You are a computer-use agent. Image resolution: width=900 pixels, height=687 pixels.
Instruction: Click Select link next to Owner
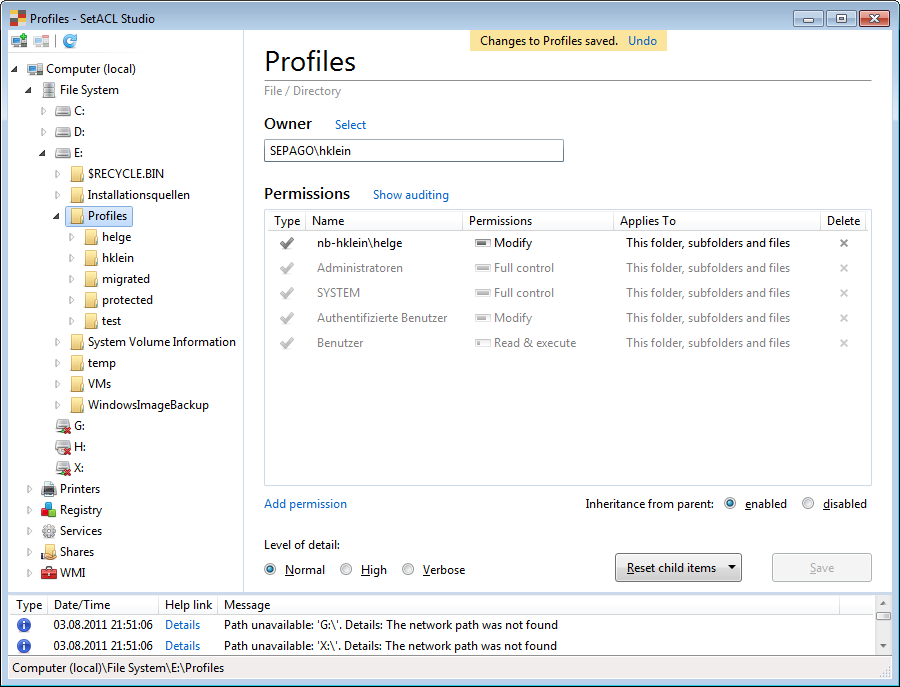point(350,125)
